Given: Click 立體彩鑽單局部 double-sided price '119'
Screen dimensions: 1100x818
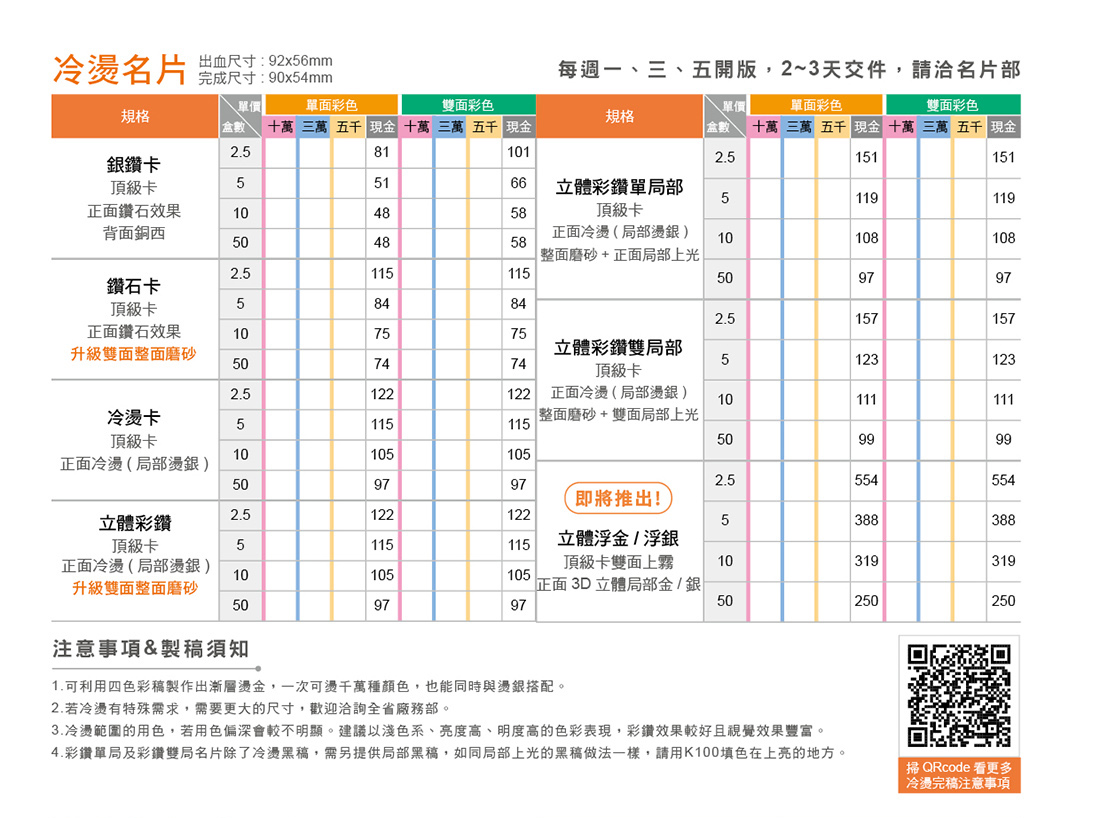Looking at the screenshot, I should (1003, 199).
